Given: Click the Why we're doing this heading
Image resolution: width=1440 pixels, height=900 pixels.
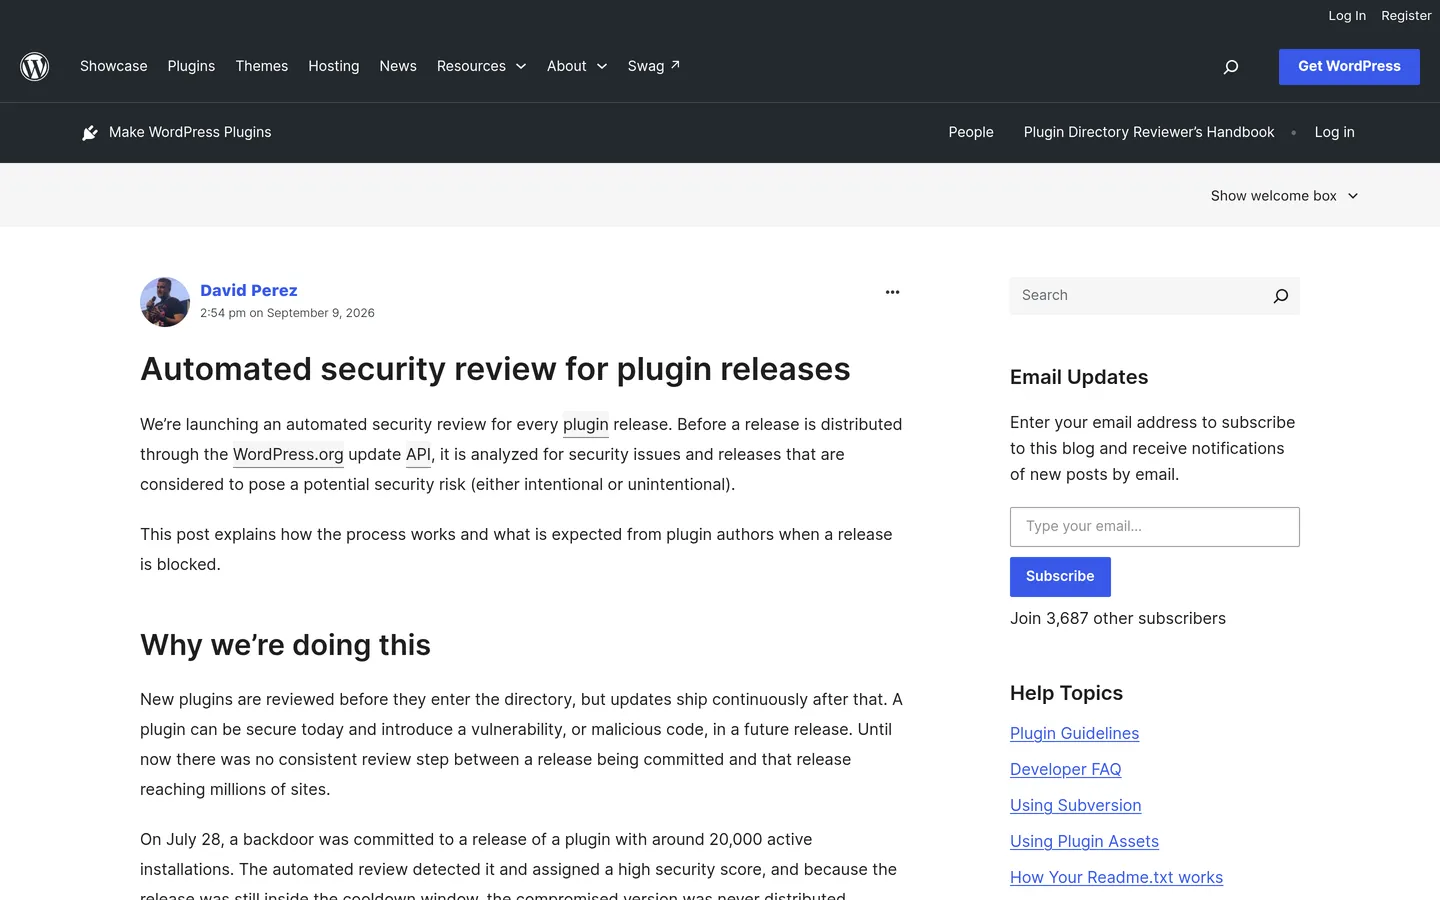Looking at the screenshot, I should [285, 645].
